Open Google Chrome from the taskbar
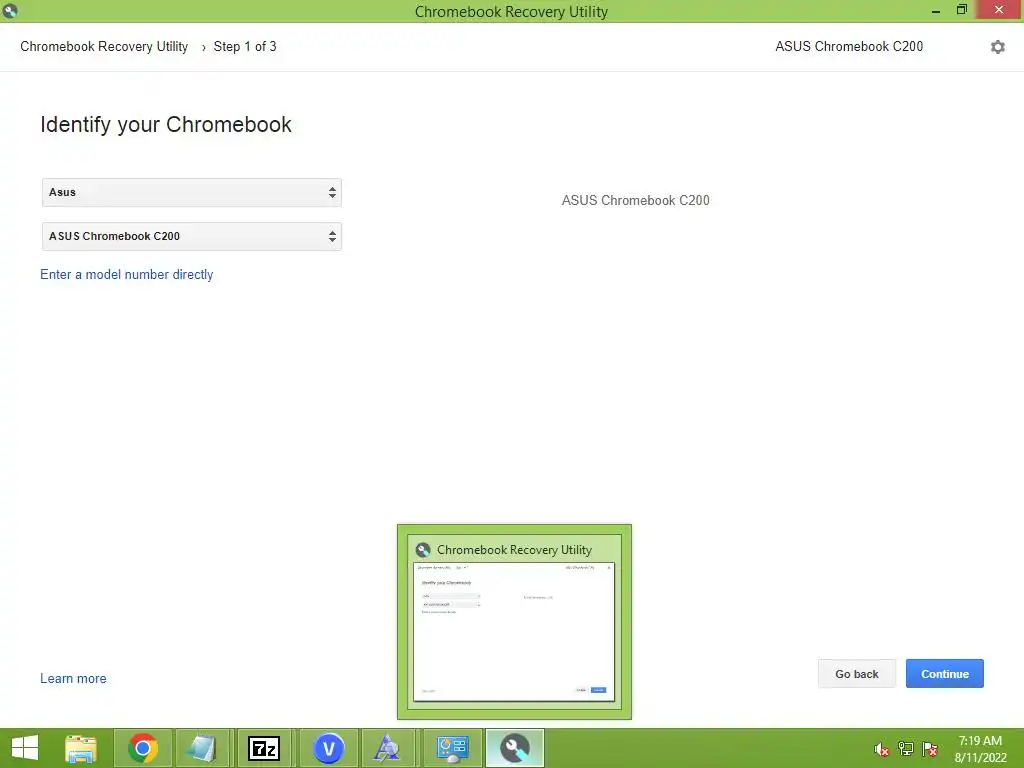Image resolution: width=1024 pixels, height=768 pixels. 143,748
